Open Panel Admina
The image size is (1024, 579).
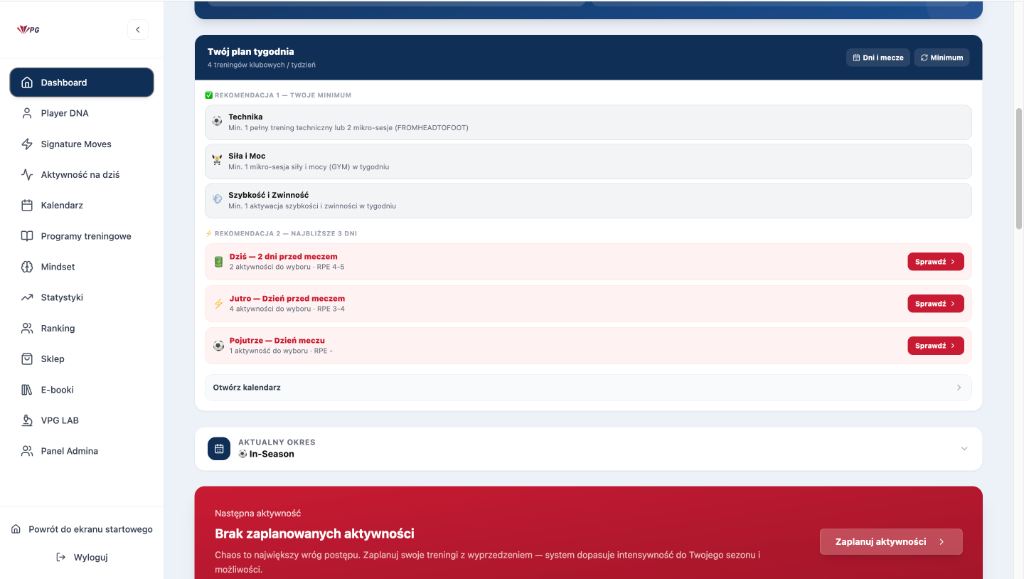[x=82, y=451]
